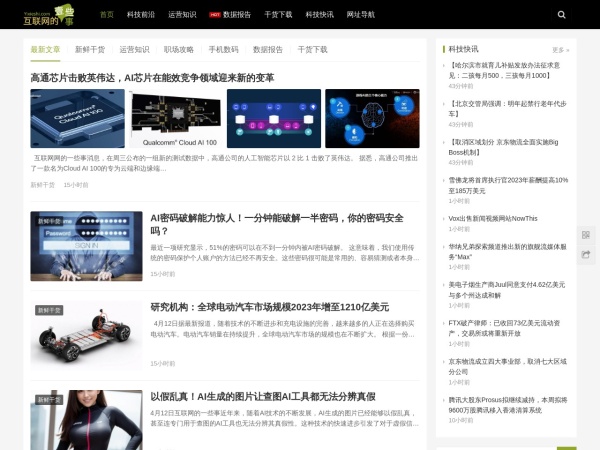Open 网址导航 navigation item
Image resolution: width=600 pixels, height=450 pixels.
[x=360, y=15]
